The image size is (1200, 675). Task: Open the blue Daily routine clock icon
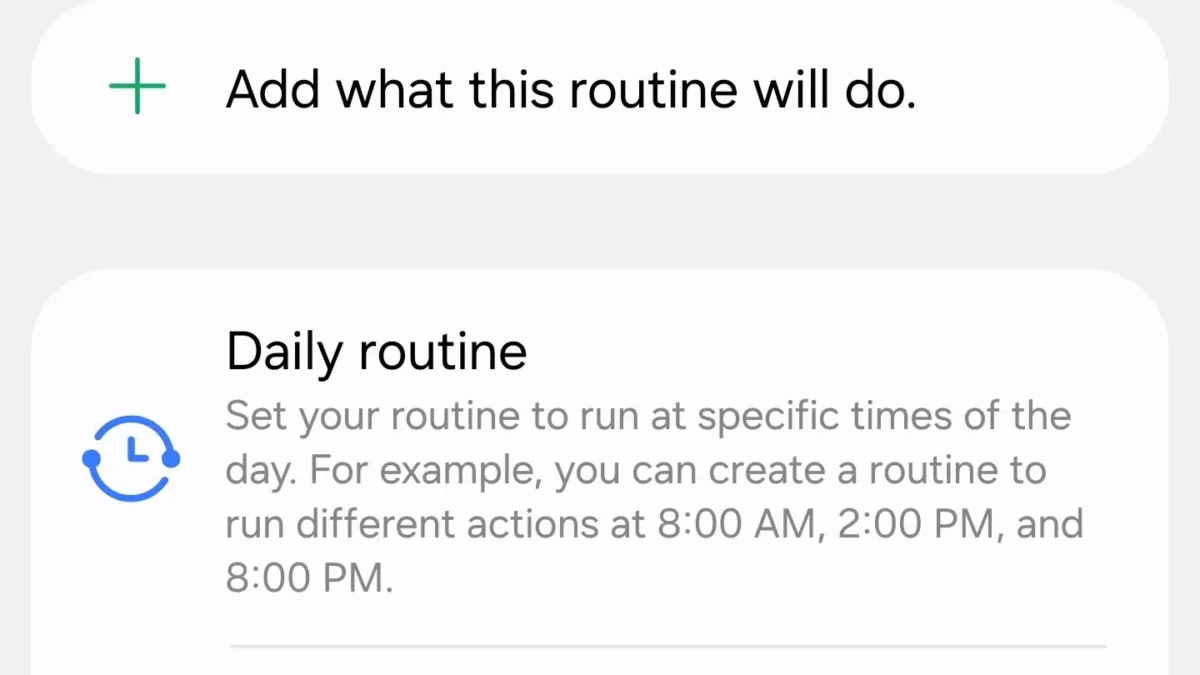(130, 457)
